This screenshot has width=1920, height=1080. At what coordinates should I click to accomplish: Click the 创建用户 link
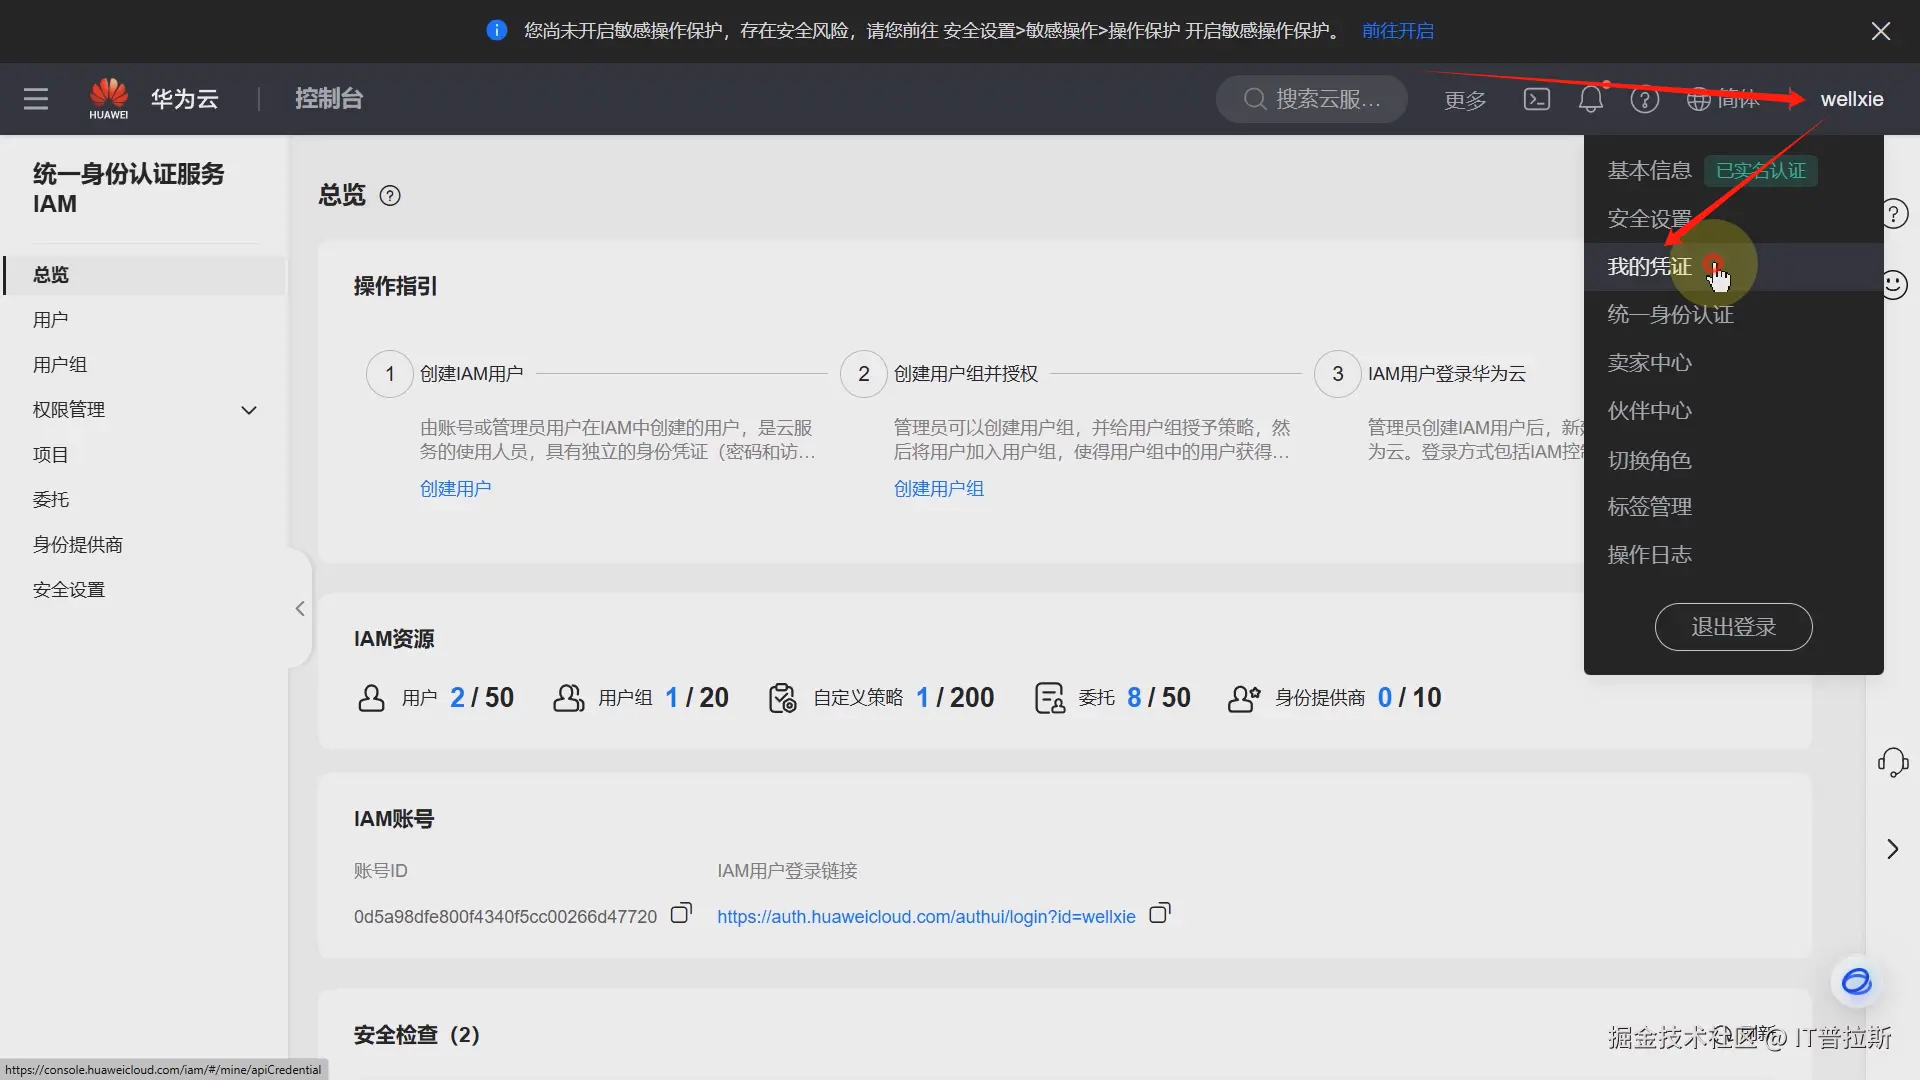pyautogui.click(x=455, y=489)
